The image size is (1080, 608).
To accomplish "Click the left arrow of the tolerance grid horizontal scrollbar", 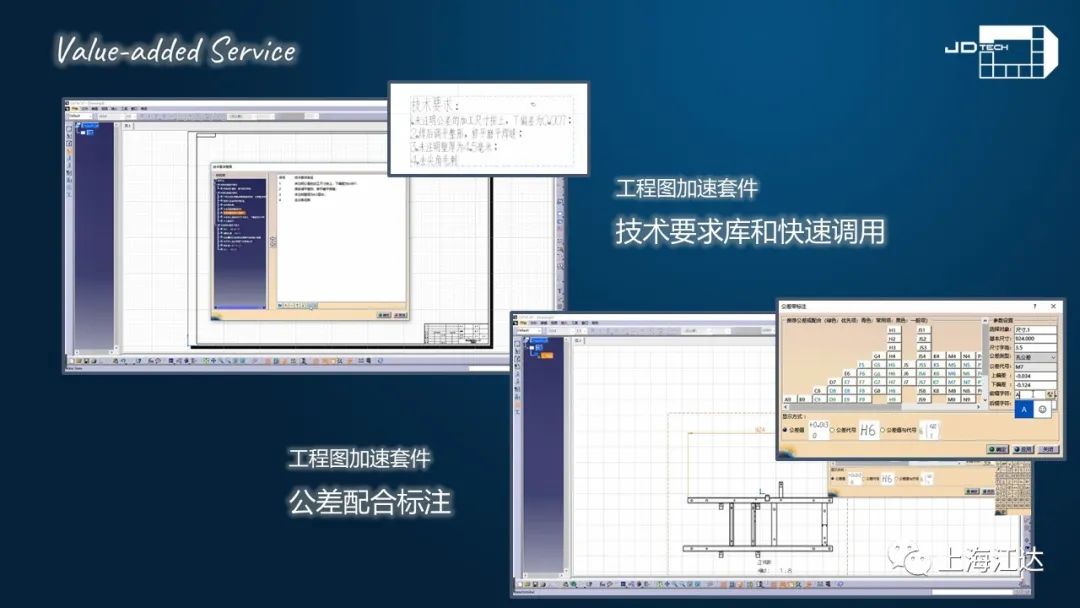I will click(787, 407).
